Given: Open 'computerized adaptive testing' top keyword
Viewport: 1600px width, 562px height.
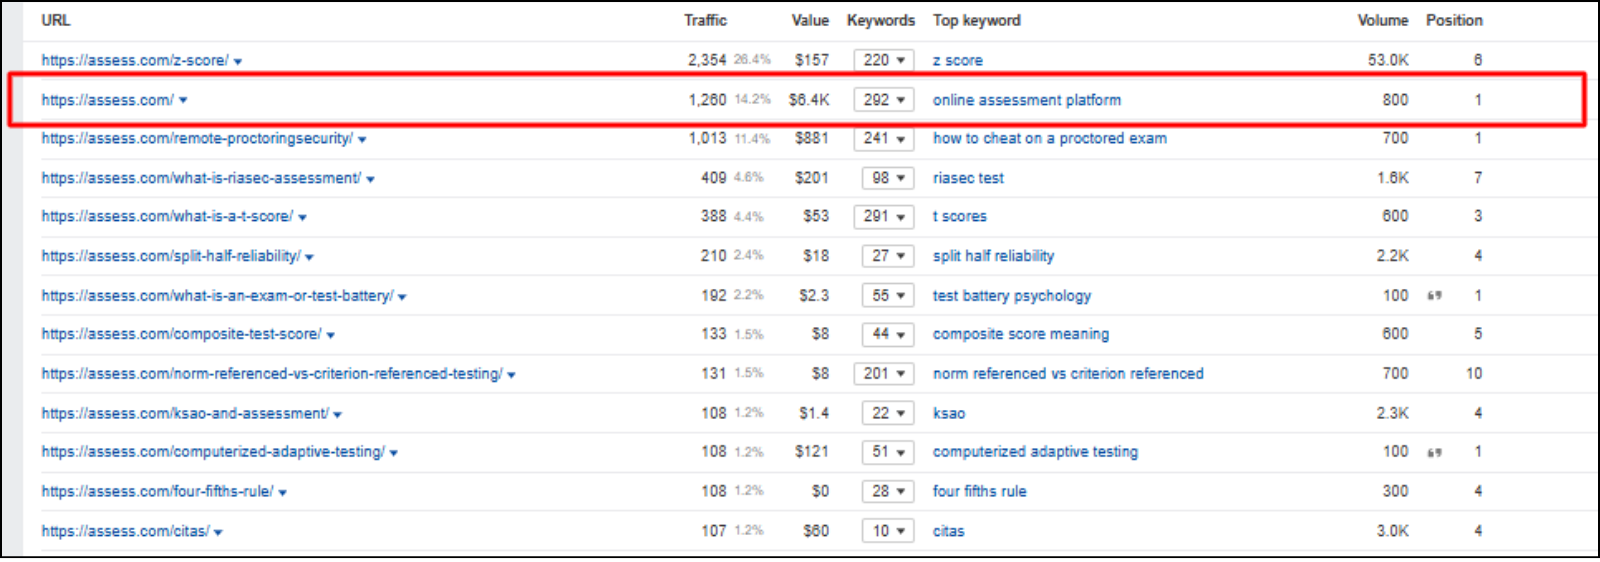Looking at the screenshot, I should pos(1035,452).
